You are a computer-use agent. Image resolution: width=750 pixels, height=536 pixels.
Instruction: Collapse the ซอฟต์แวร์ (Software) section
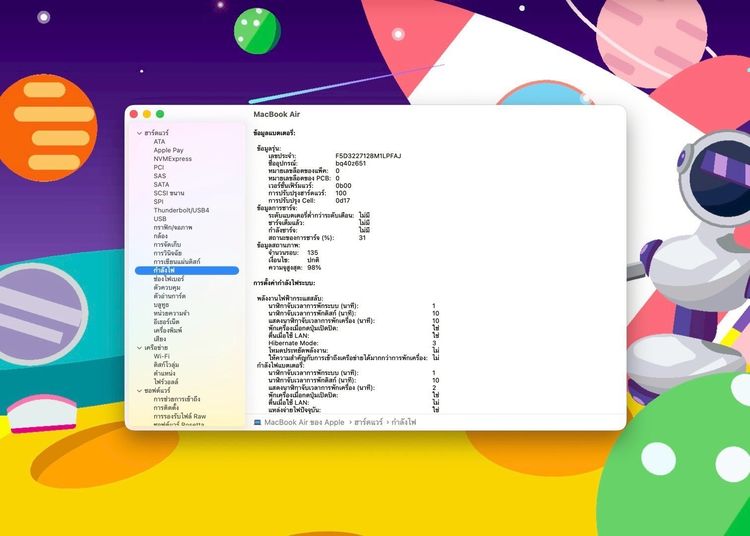139,391
